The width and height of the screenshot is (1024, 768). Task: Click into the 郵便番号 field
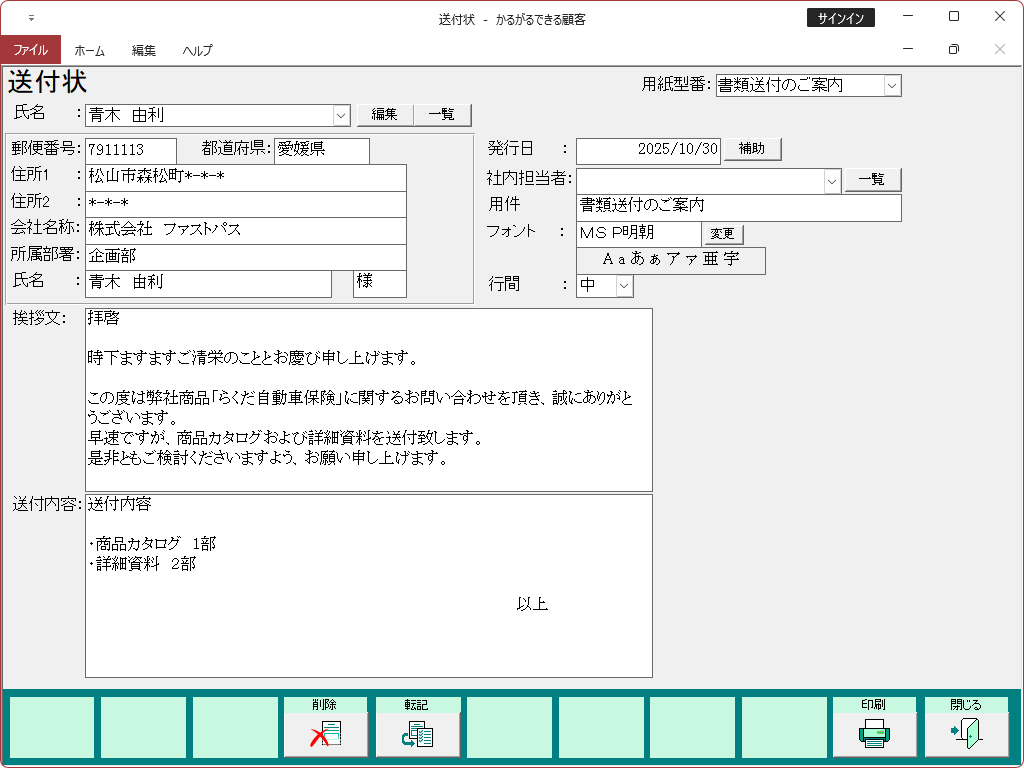pyautogui.click(x=130, y=150)
